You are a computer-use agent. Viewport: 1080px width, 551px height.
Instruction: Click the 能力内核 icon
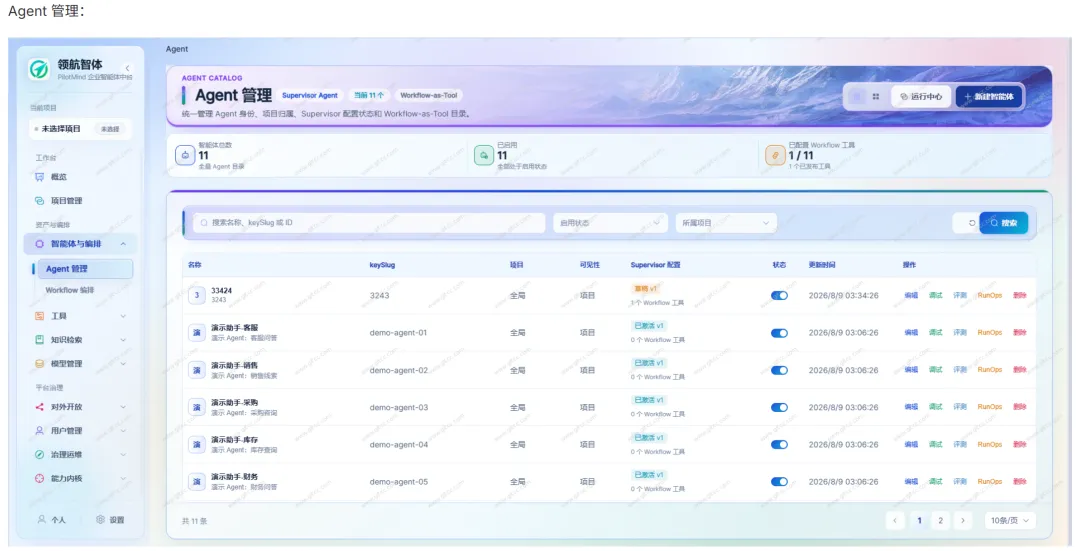(39, 478)
